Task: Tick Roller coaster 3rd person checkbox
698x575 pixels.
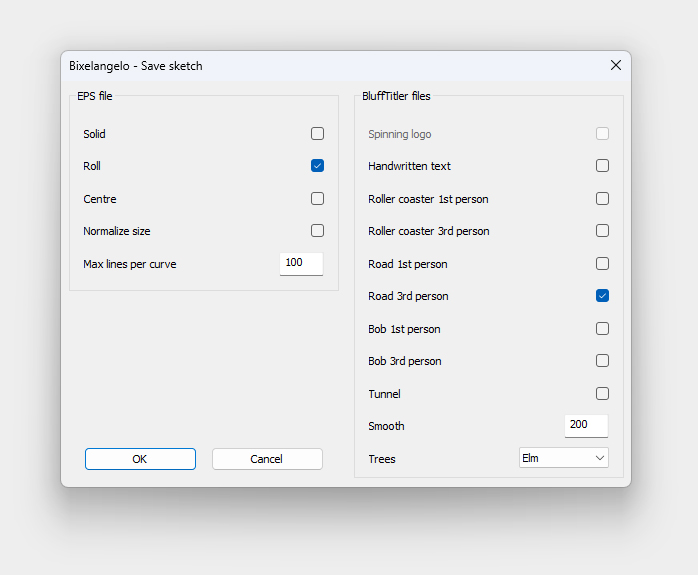Action: point(602,231)
